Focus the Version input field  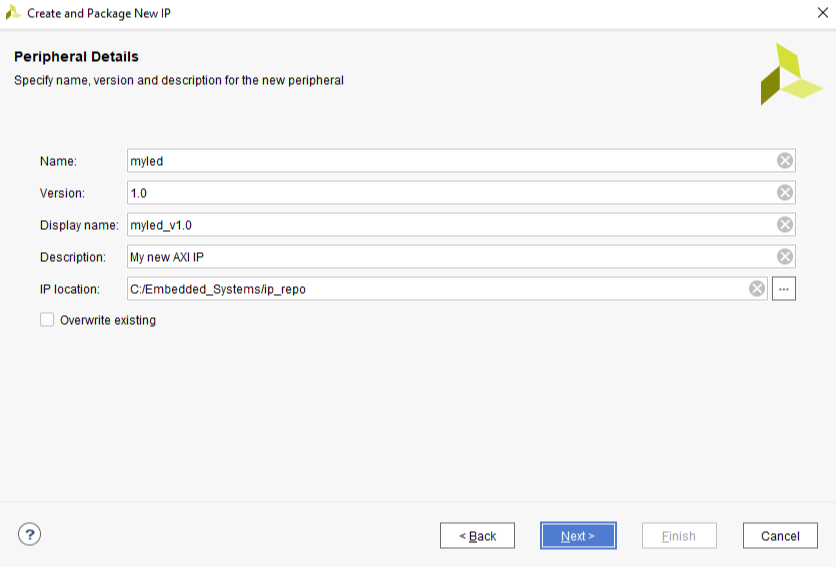pyautogui.click(x=450, y=193)
